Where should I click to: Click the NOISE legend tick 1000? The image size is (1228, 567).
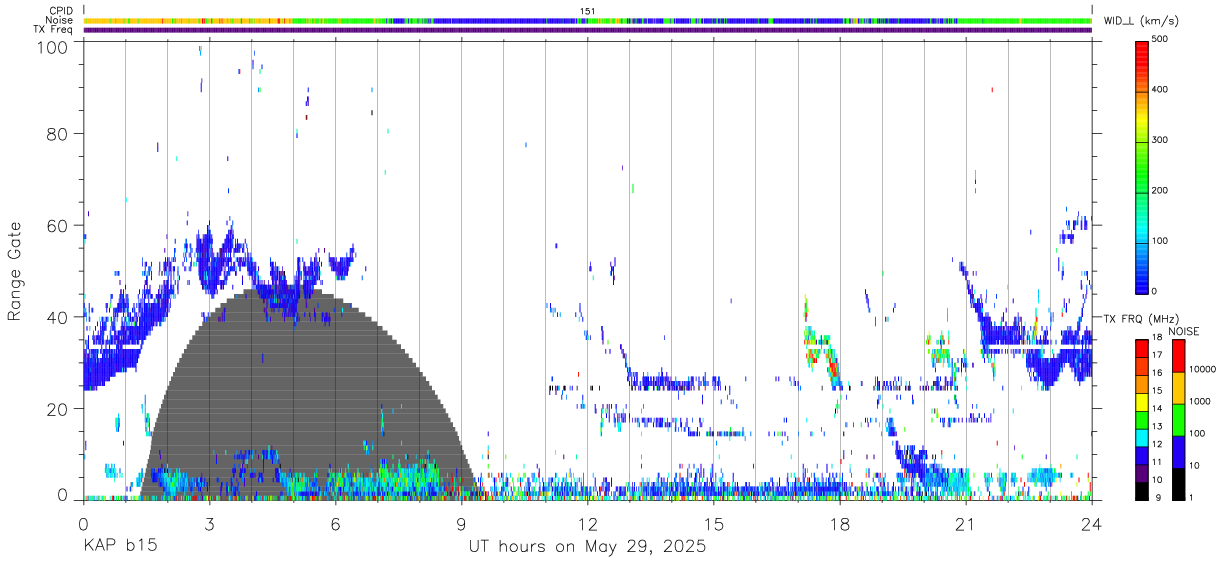[1200, 401]
